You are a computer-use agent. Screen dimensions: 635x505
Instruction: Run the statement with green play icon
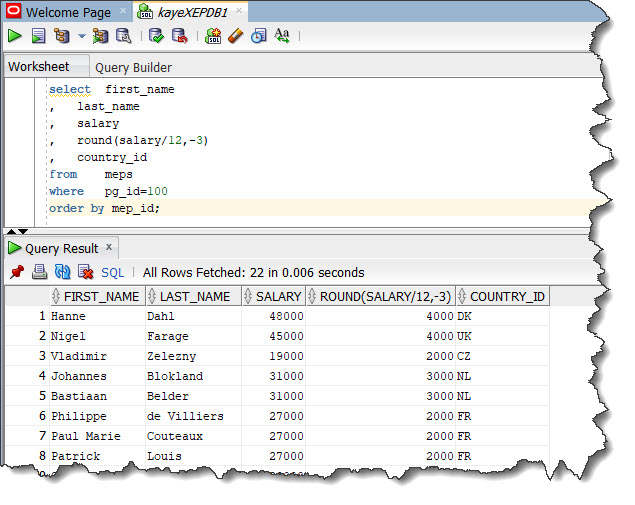(x=15, y=36)
